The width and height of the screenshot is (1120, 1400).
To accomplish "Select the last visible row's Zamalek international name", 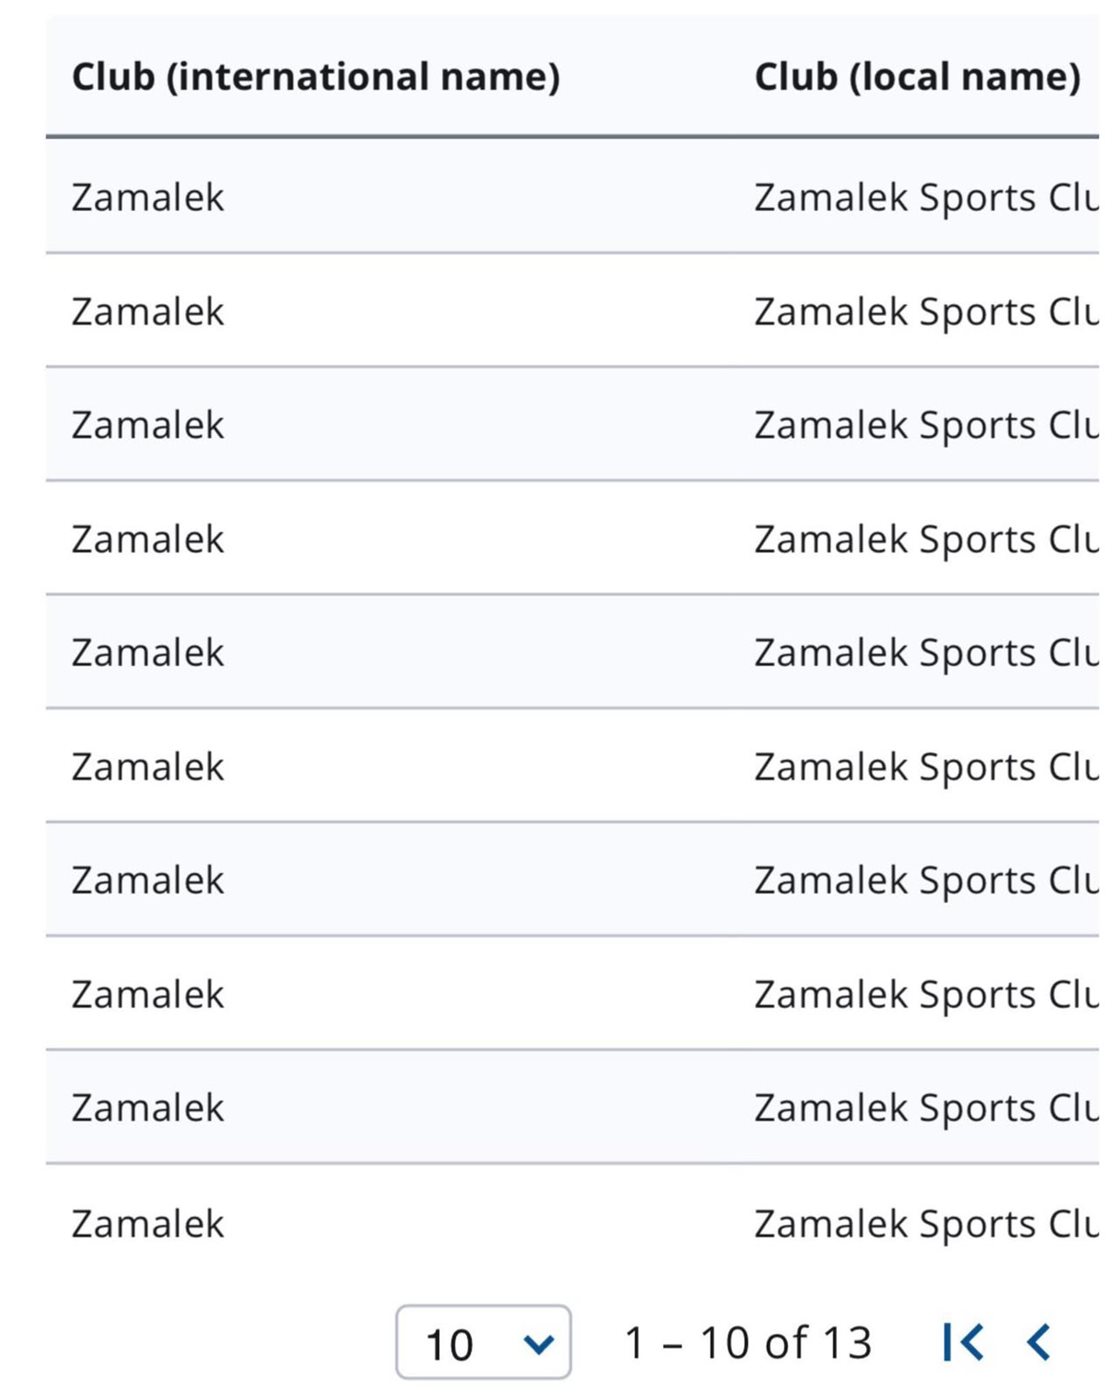I will tap(148, 1224).
